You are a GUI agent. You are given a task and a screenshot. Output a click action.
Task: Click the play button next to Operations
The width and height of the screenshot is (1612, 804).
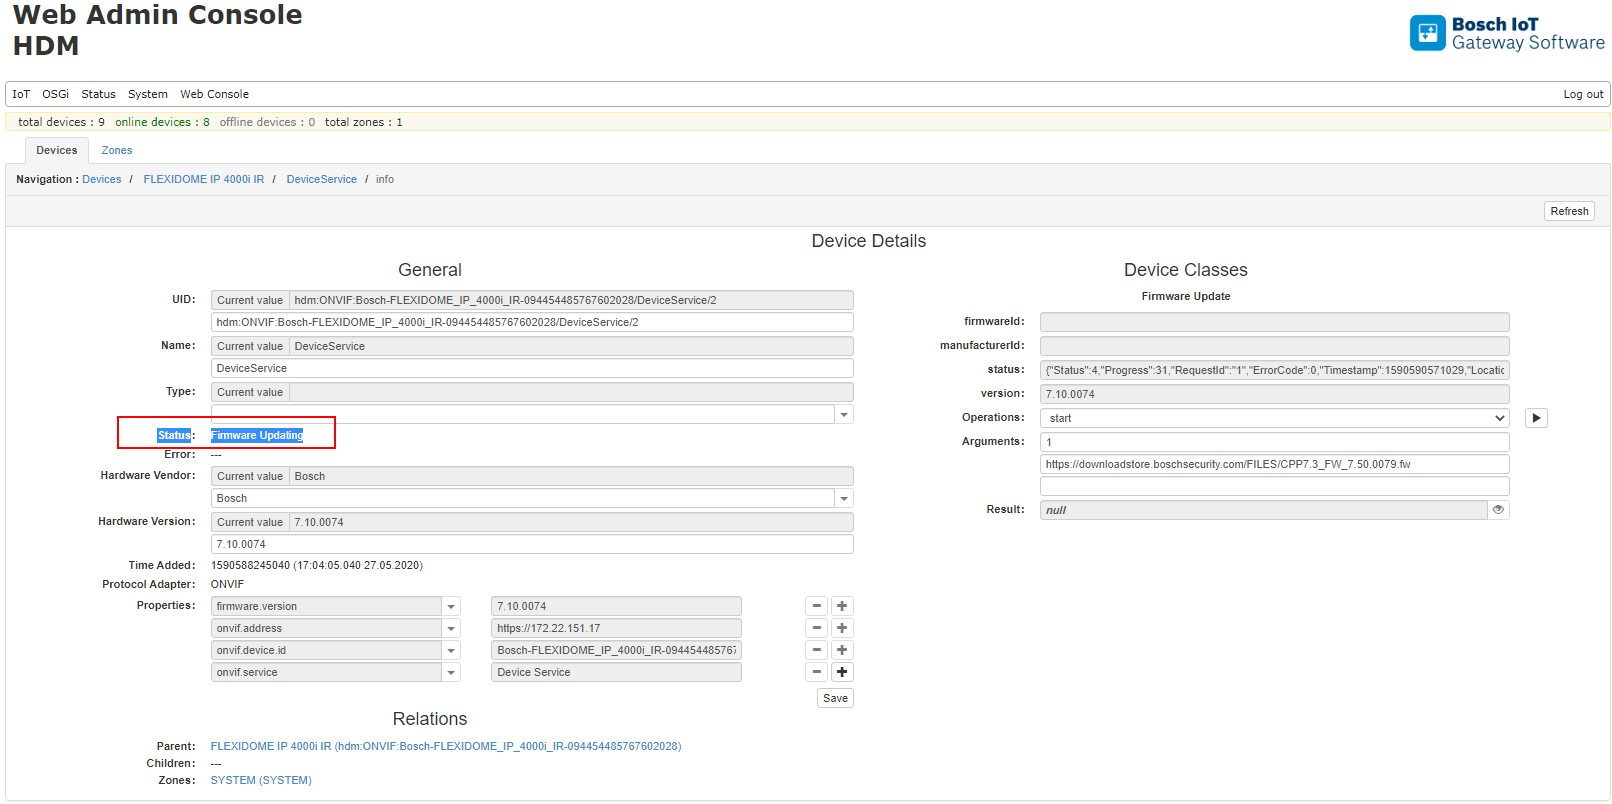1536,418
